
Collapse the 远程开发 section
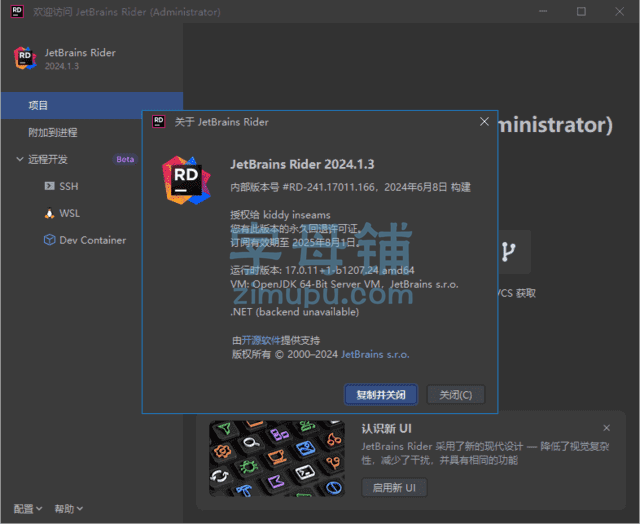click(x=20, y=159)
